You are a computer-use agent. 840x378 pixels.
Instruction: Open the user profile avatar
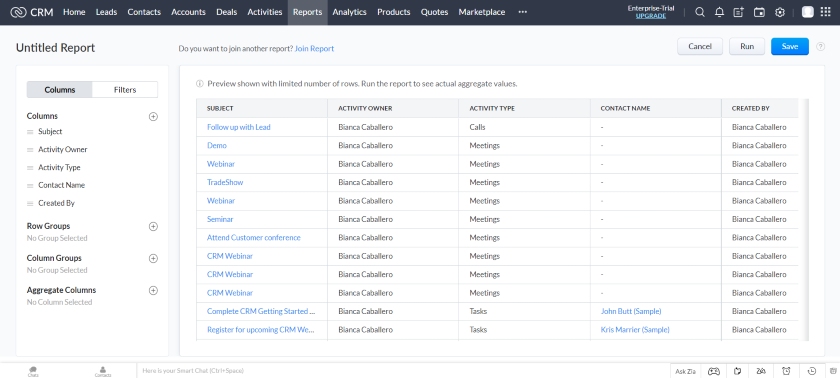(x=807, y=12)
